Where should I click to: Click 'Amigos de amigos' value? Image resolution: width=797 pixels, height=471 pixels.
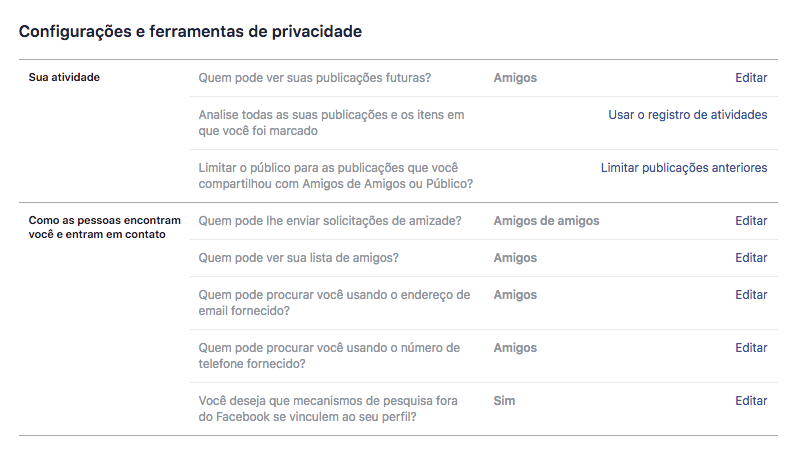(x=546, y=221)
